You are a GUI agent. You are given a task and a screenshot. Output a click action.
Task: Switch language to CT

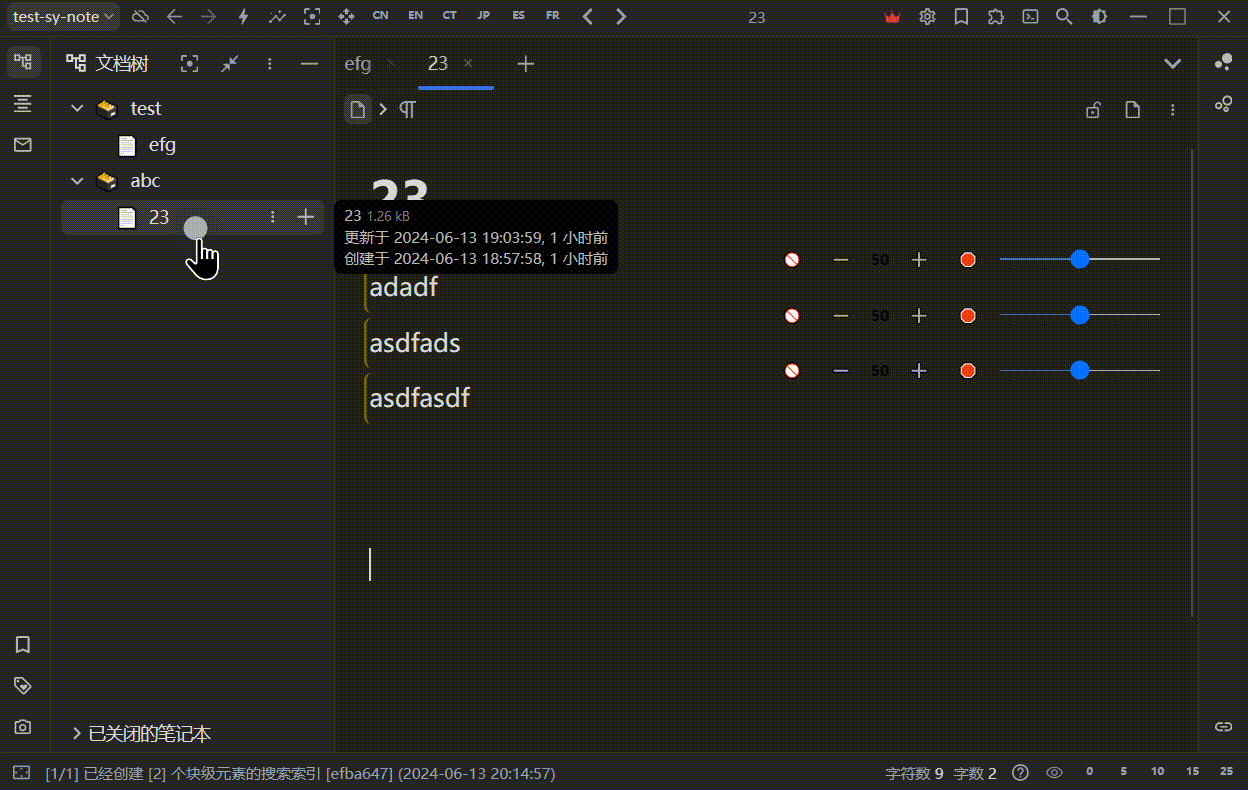pyautogui.click(x=449, y=17)
